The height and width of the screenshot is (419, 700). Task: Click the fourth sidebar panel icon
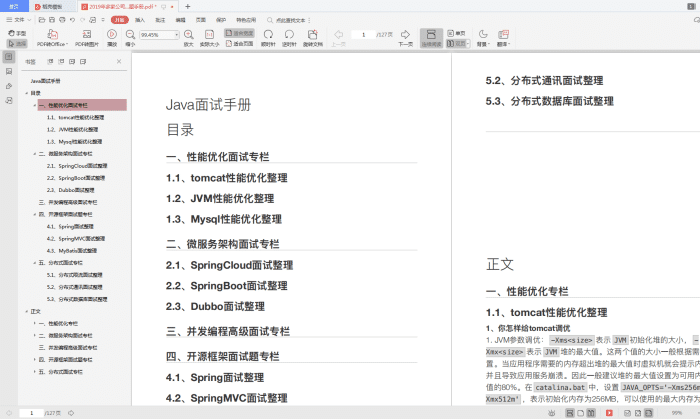click(x=9, y=101)
